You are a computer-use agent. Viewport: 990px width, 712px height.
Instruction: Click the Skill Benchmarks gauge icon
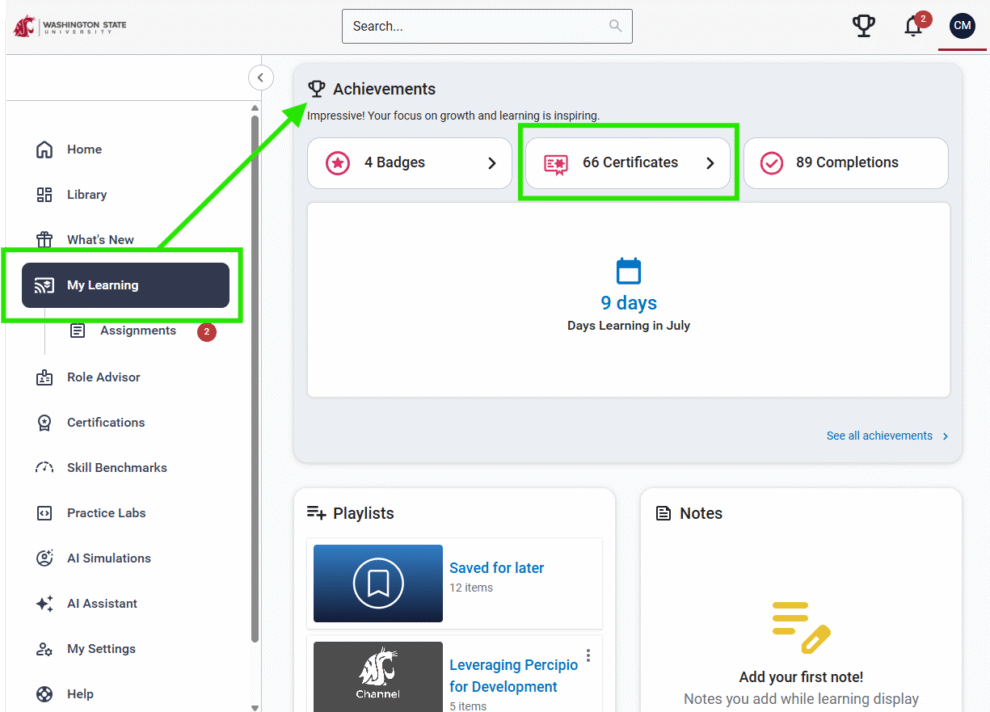pyautogui.click(x=44, y=468)
